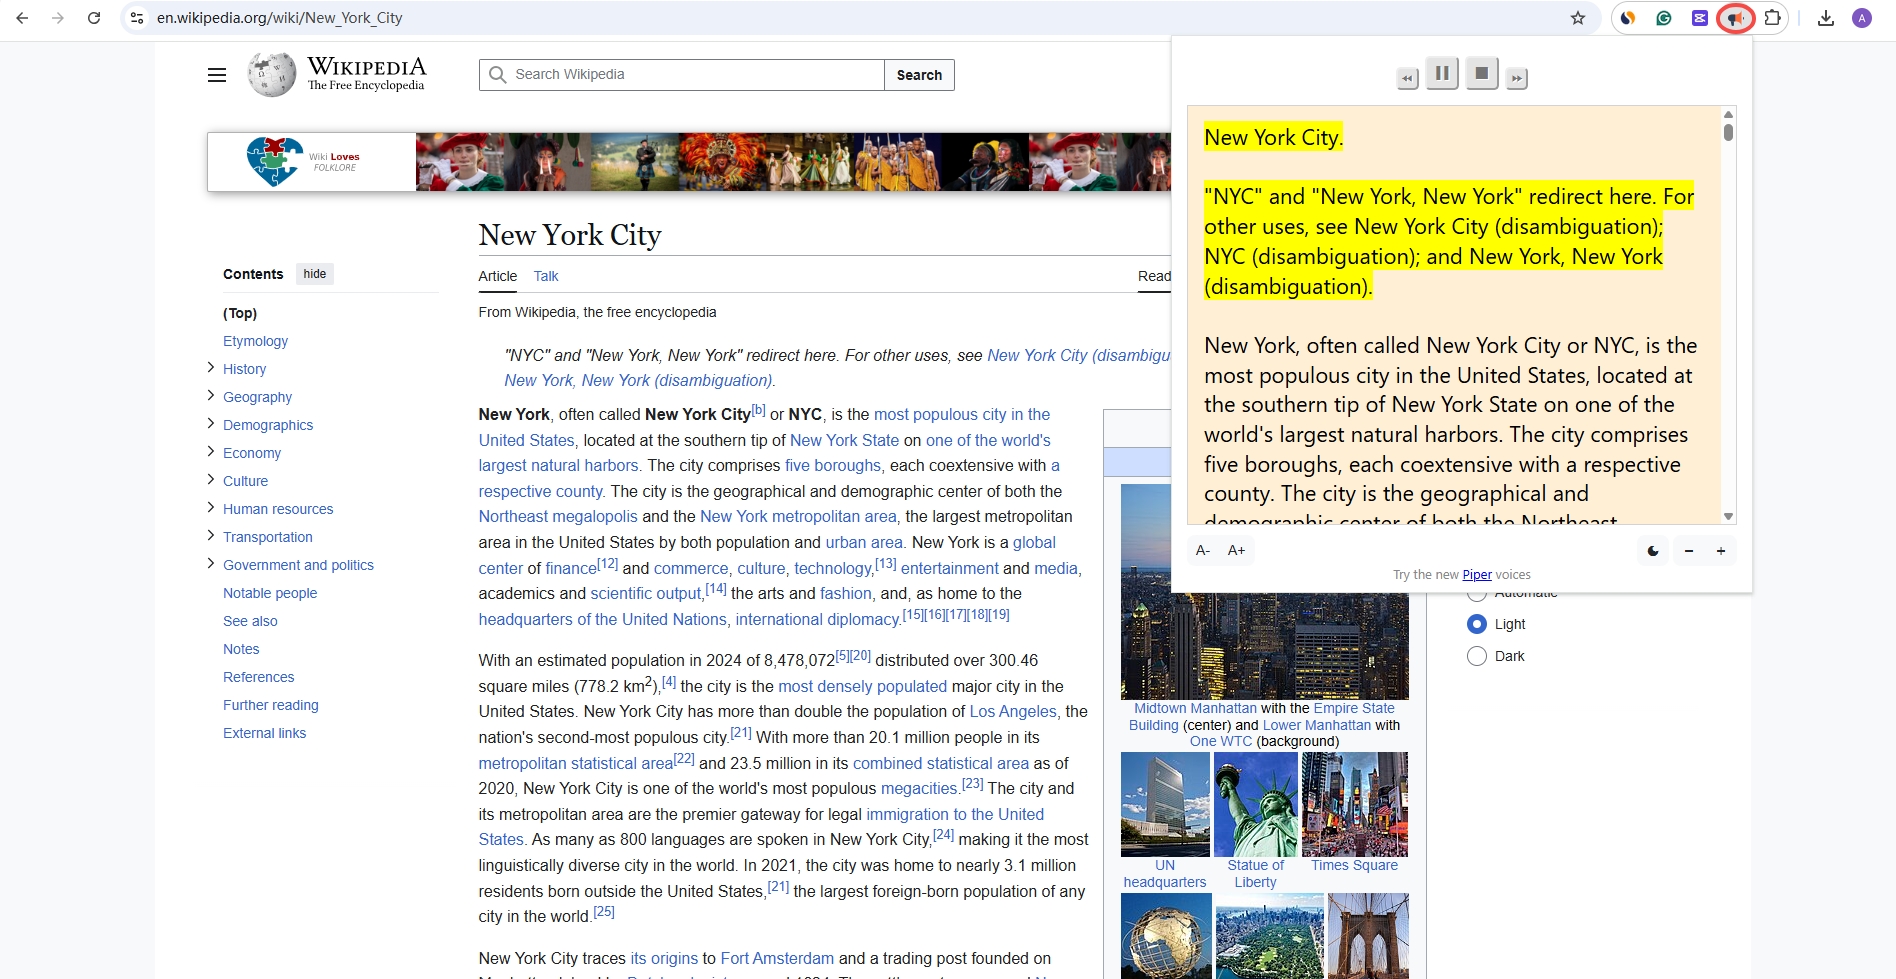Open Wikipedia main menu hamburger icon
Viewport: 1896px width, 979px height.
coord(217,75)
